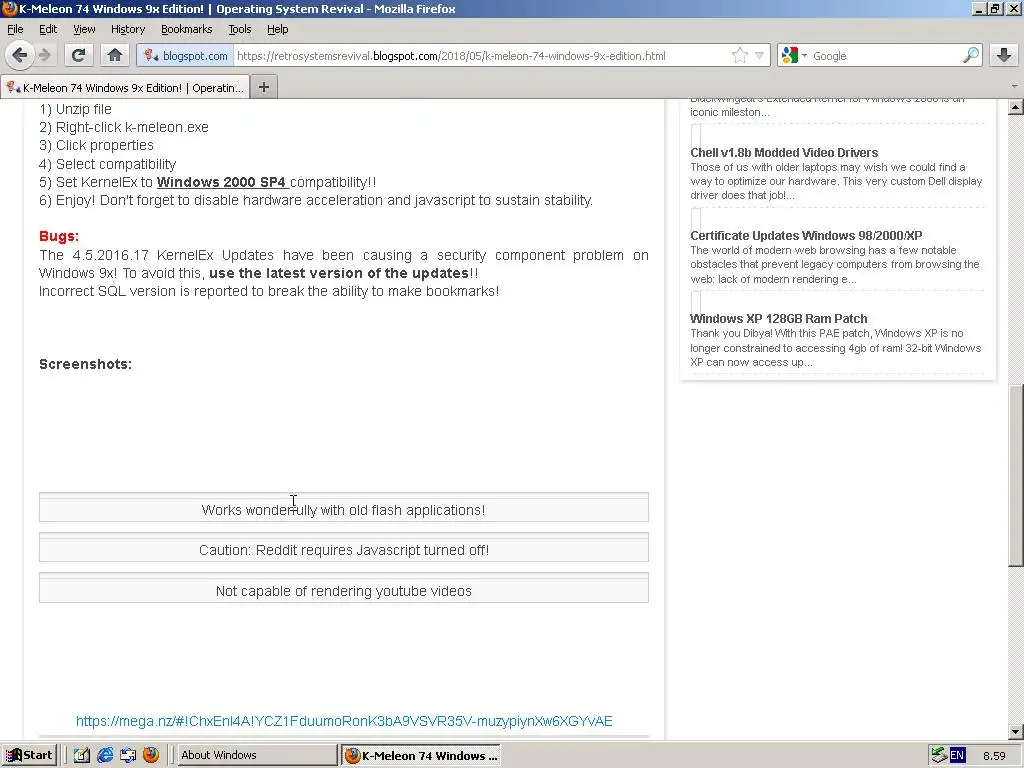Restore down the Firefox window
The height and width of the screenshot is (768, 1024).
pos(994,8)
